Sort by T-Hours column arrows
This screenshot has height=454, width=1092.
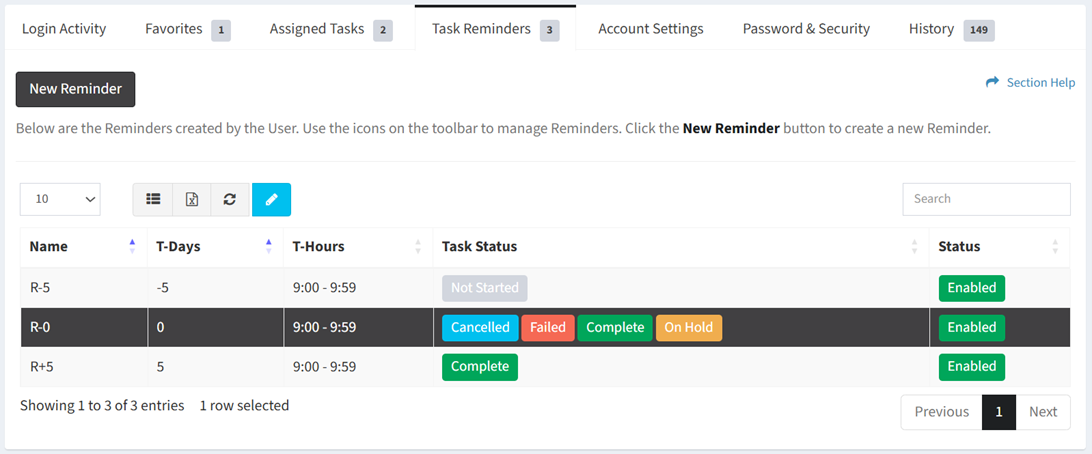point(418,246)
